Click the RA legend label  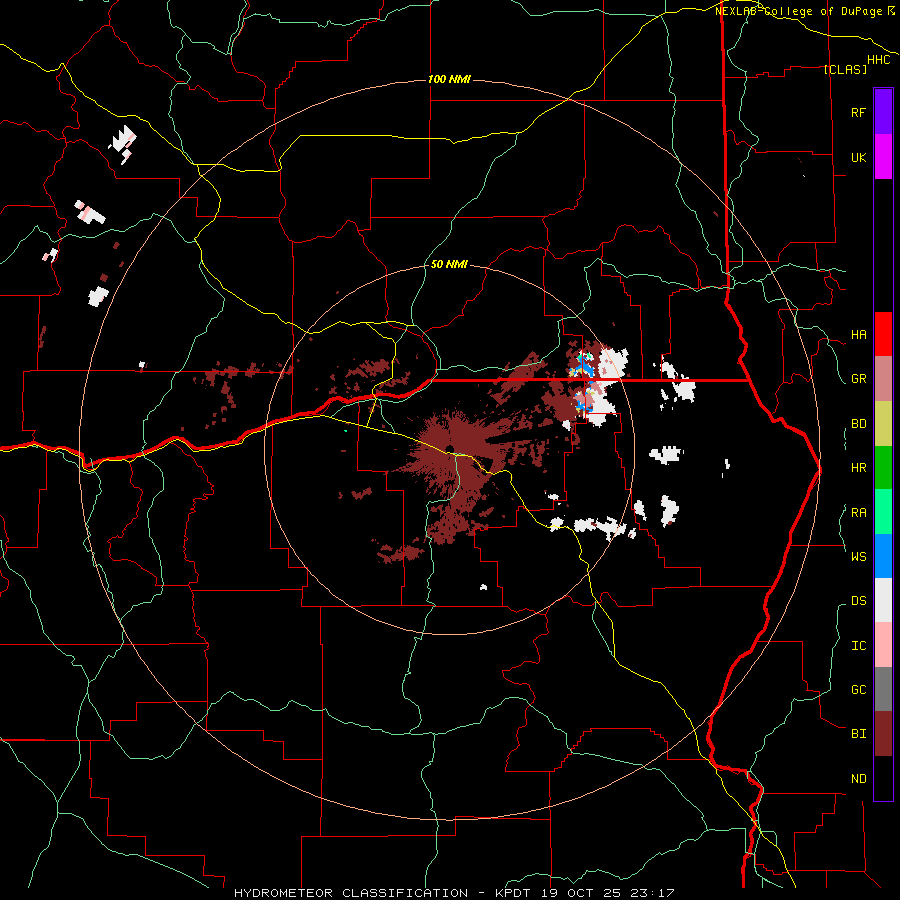858,512
